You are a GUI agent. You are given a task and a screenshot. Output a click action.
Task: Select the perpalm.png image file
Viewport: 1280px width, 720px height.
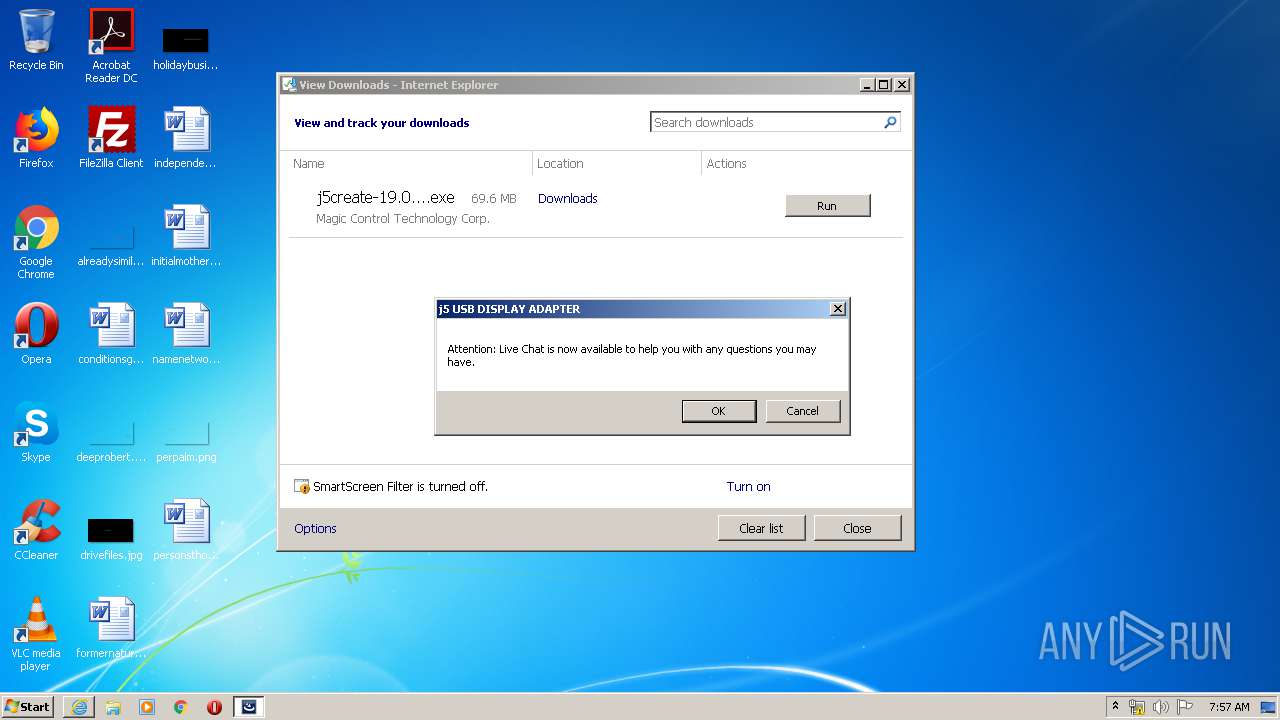185,443
